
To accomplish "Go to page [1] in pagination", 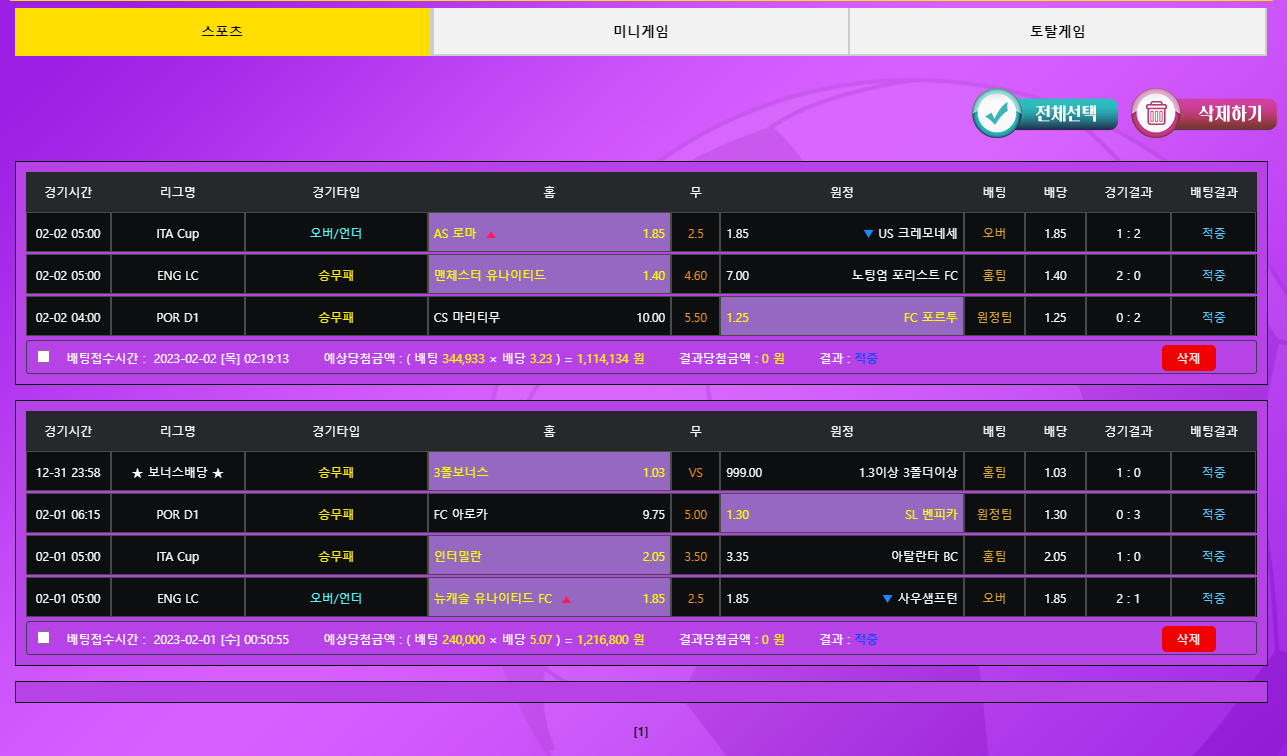I will click(641, 732).
